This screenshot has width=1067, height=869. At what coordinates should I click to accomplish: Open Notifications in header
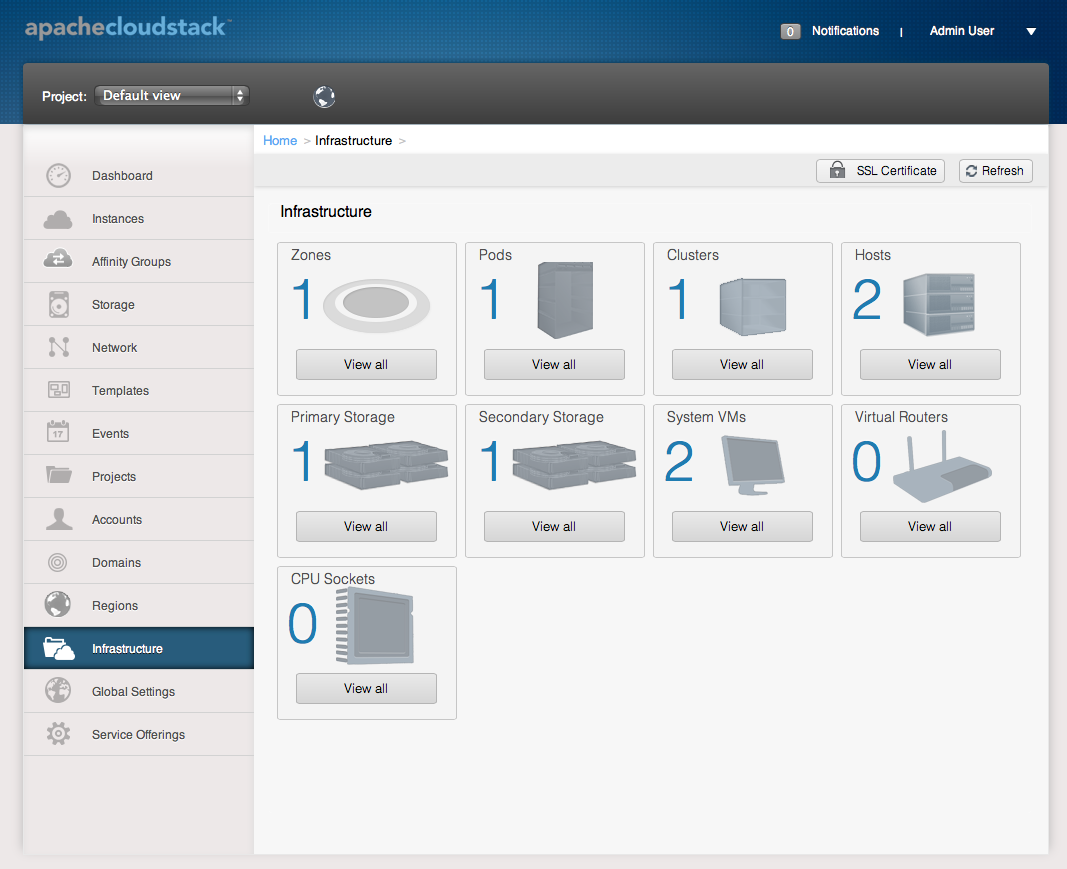(x=845, y=31)
